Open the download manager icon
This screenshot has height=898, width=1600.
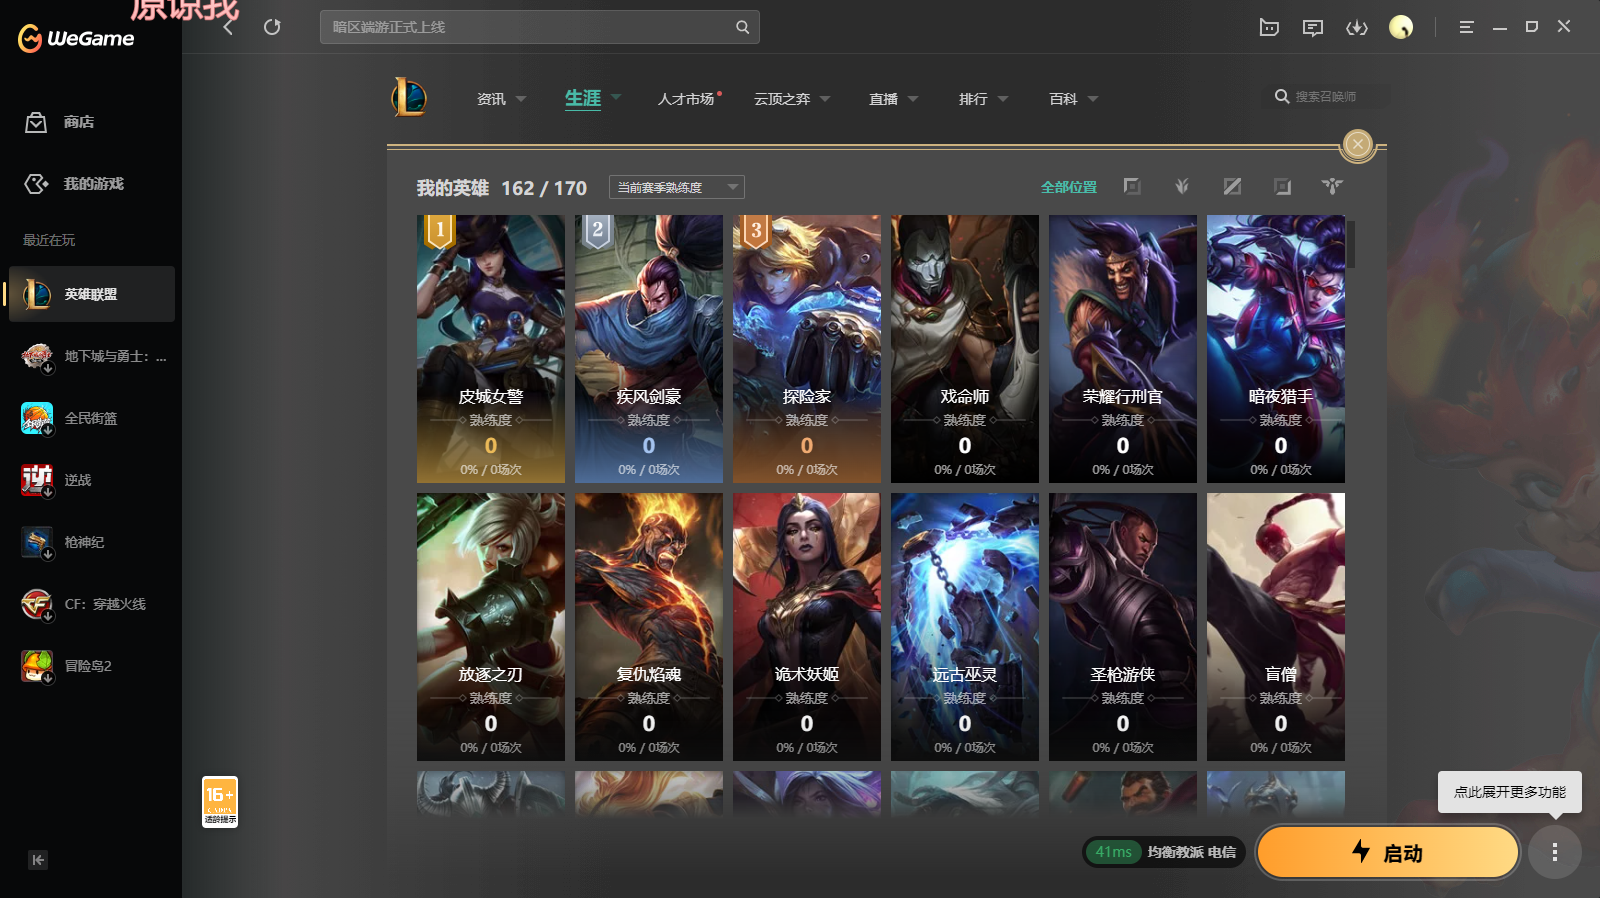tap(1357, 27)
